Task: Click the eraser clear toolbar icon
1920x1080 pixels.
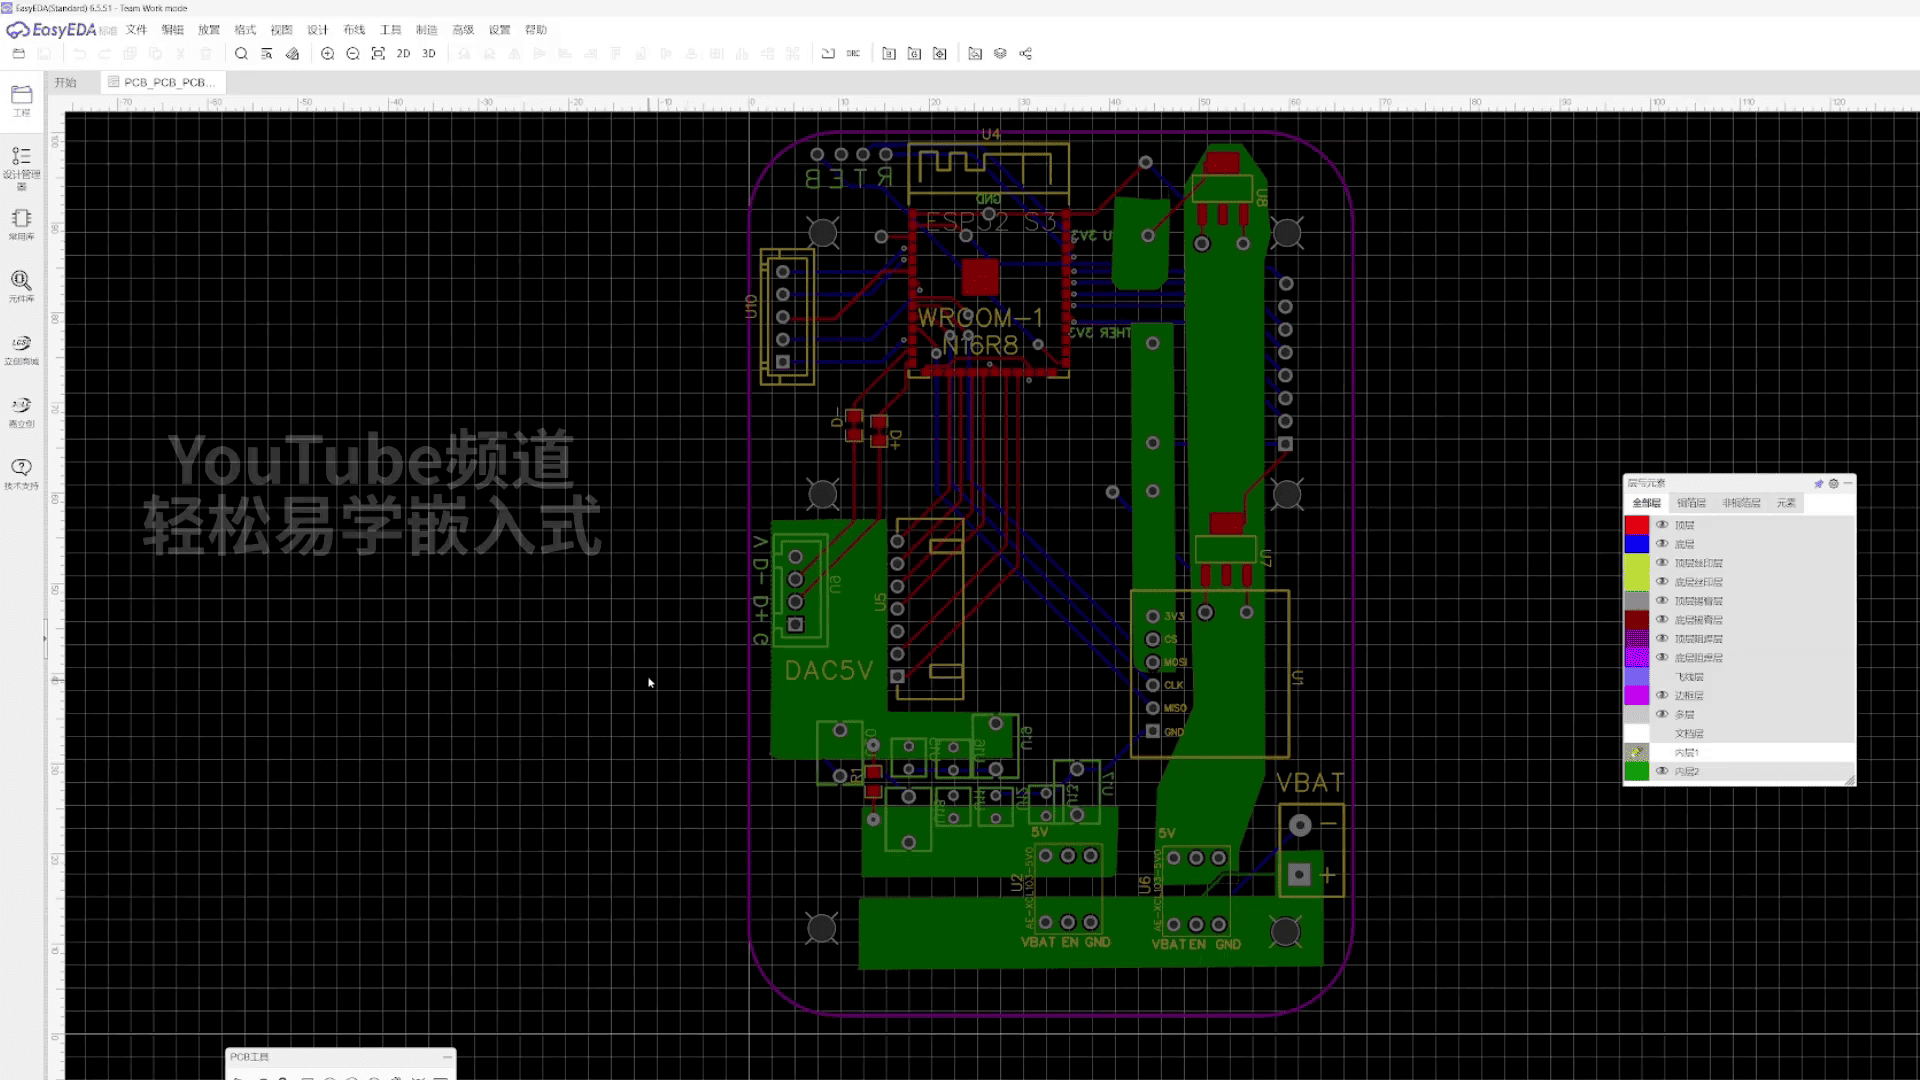Action: click(292, 54)
